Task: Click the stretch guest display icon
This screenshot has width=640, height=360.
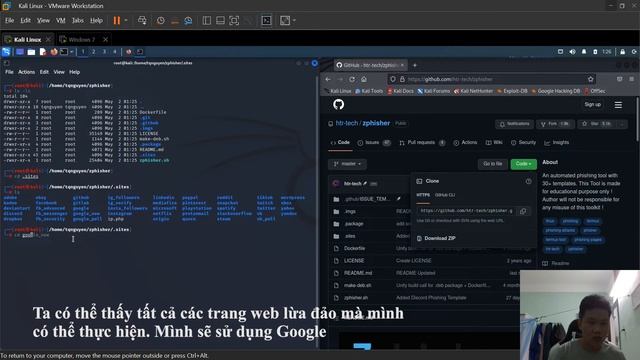Action: 285,20
